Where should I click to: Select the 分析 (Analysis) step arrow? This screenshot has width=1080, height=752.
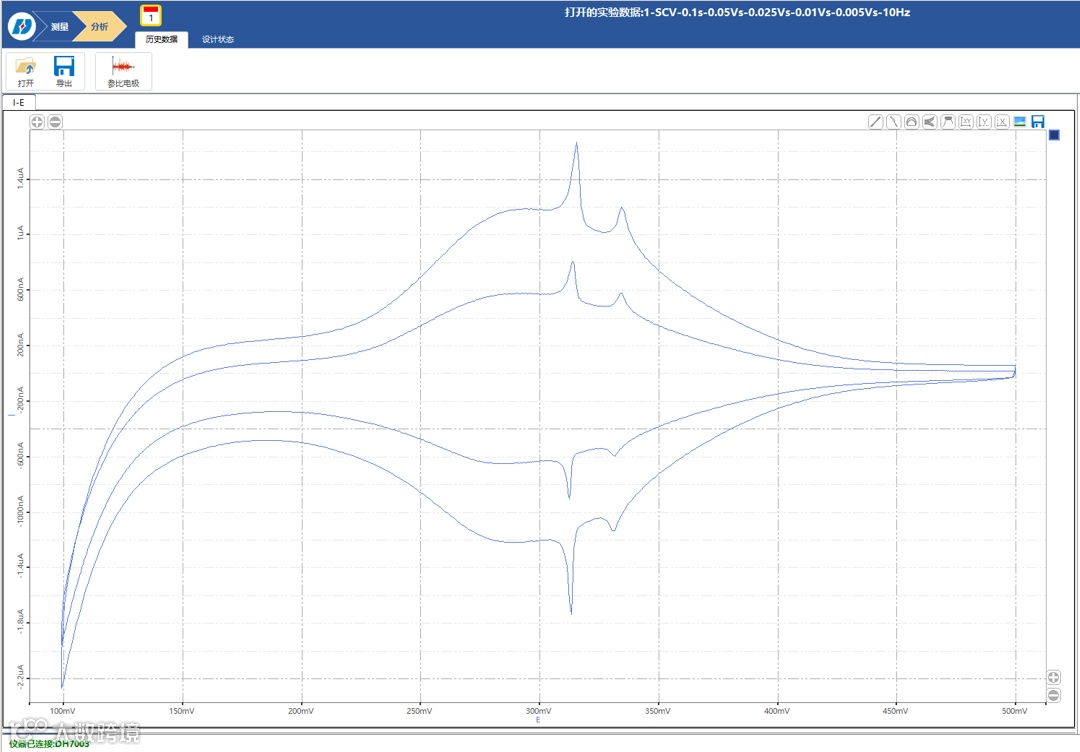coord(100,26)
